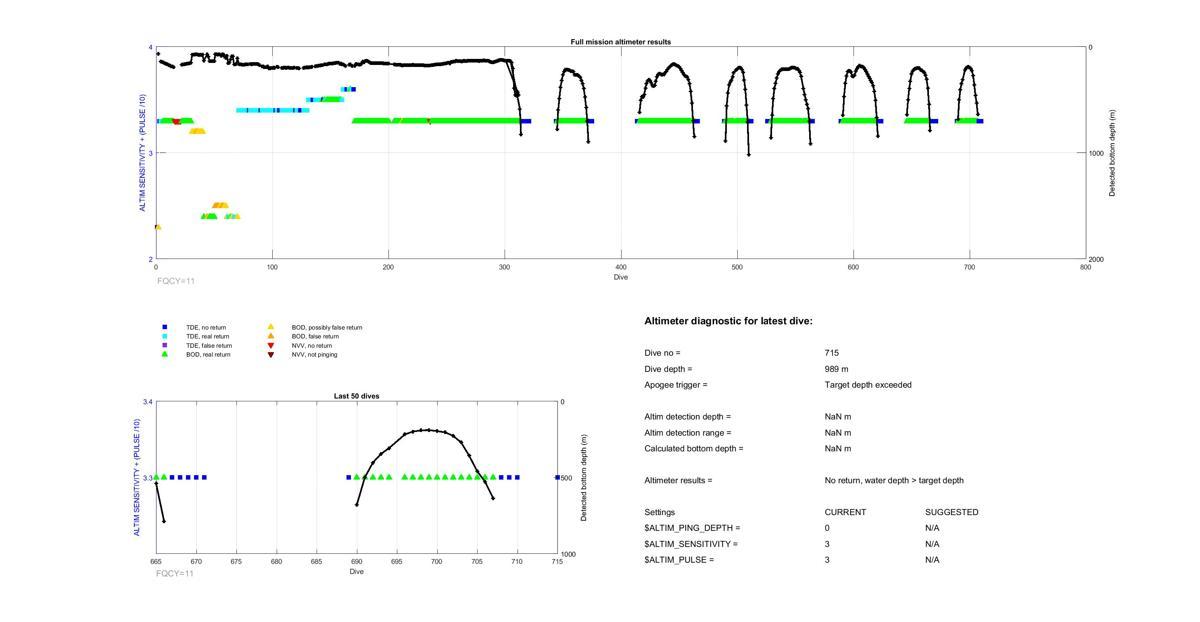
Task: Click the '$ALTIM_SENSITIVITY =' setting label
Action: pos(691,544)
